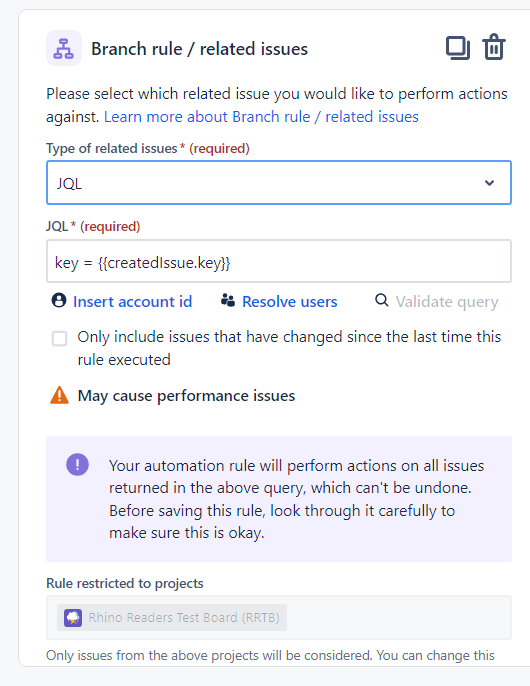The image size is (530, 686).
Task: Click the users icon next to Resolve users
Action: tap(228, 301)
